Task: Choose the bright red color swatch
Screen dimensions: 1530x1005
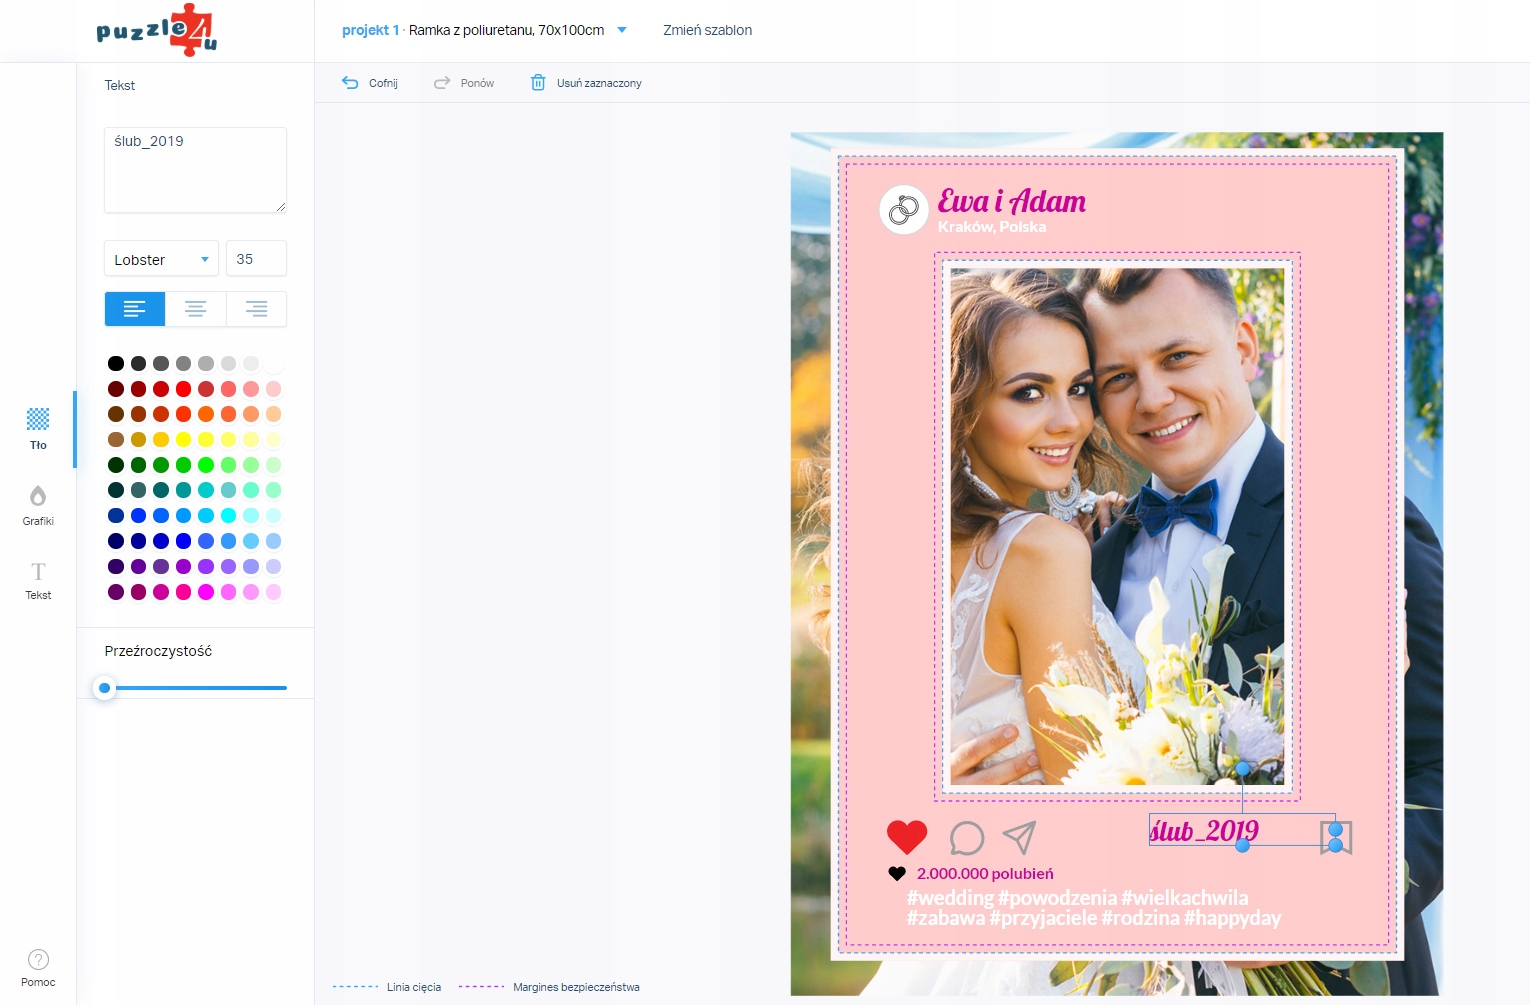Action: coord(183,389)
